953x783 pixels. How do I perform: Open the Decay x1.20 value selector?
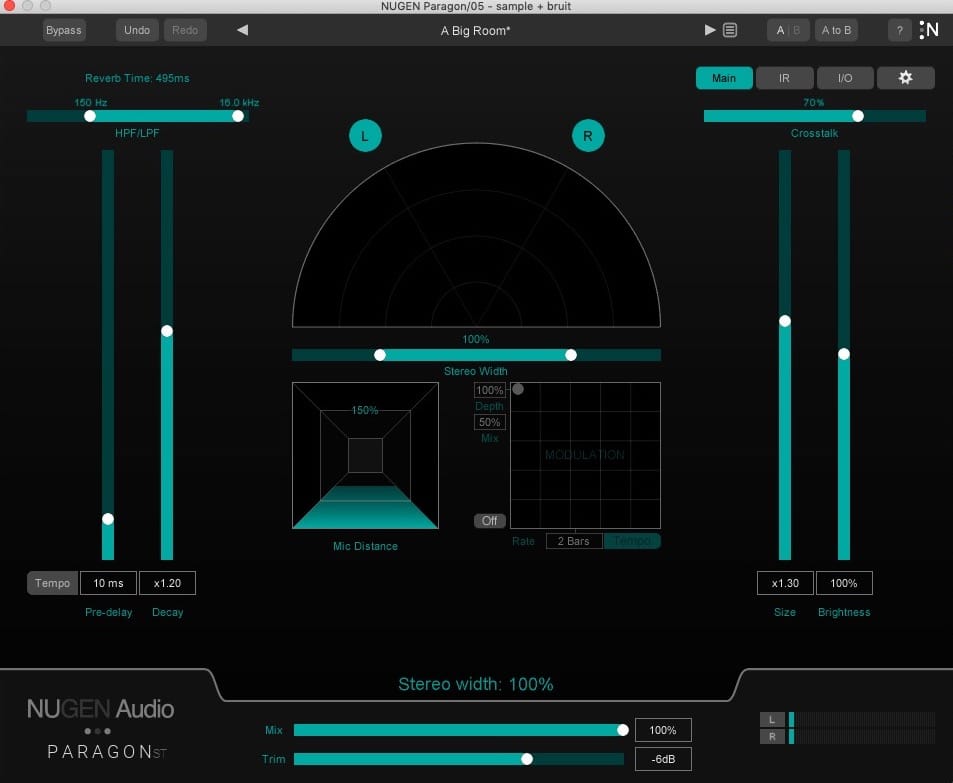167,582
